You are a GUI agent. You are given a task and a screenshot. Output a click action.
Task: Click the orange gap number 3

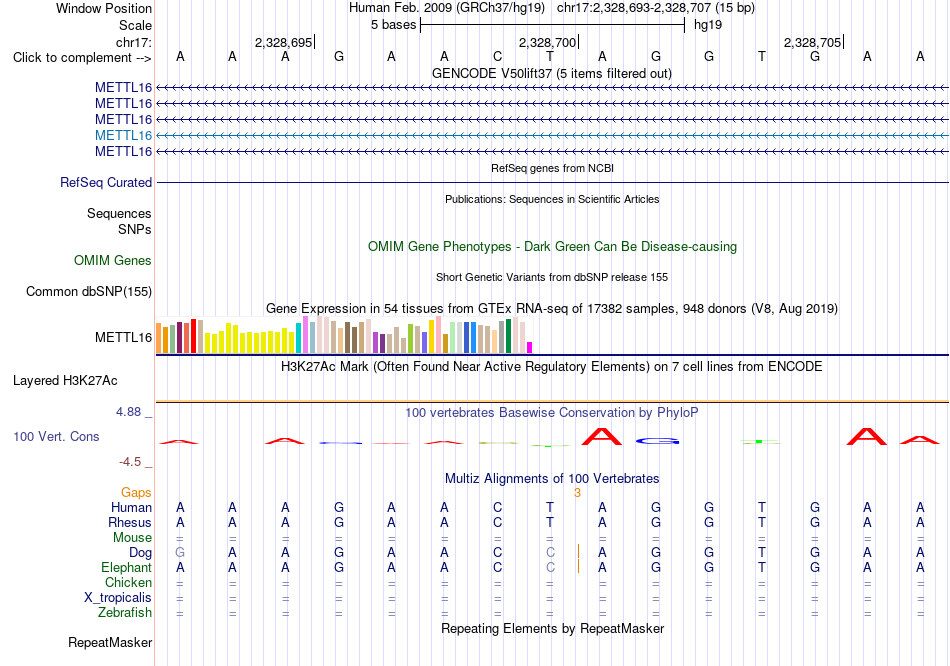[577, 493]
